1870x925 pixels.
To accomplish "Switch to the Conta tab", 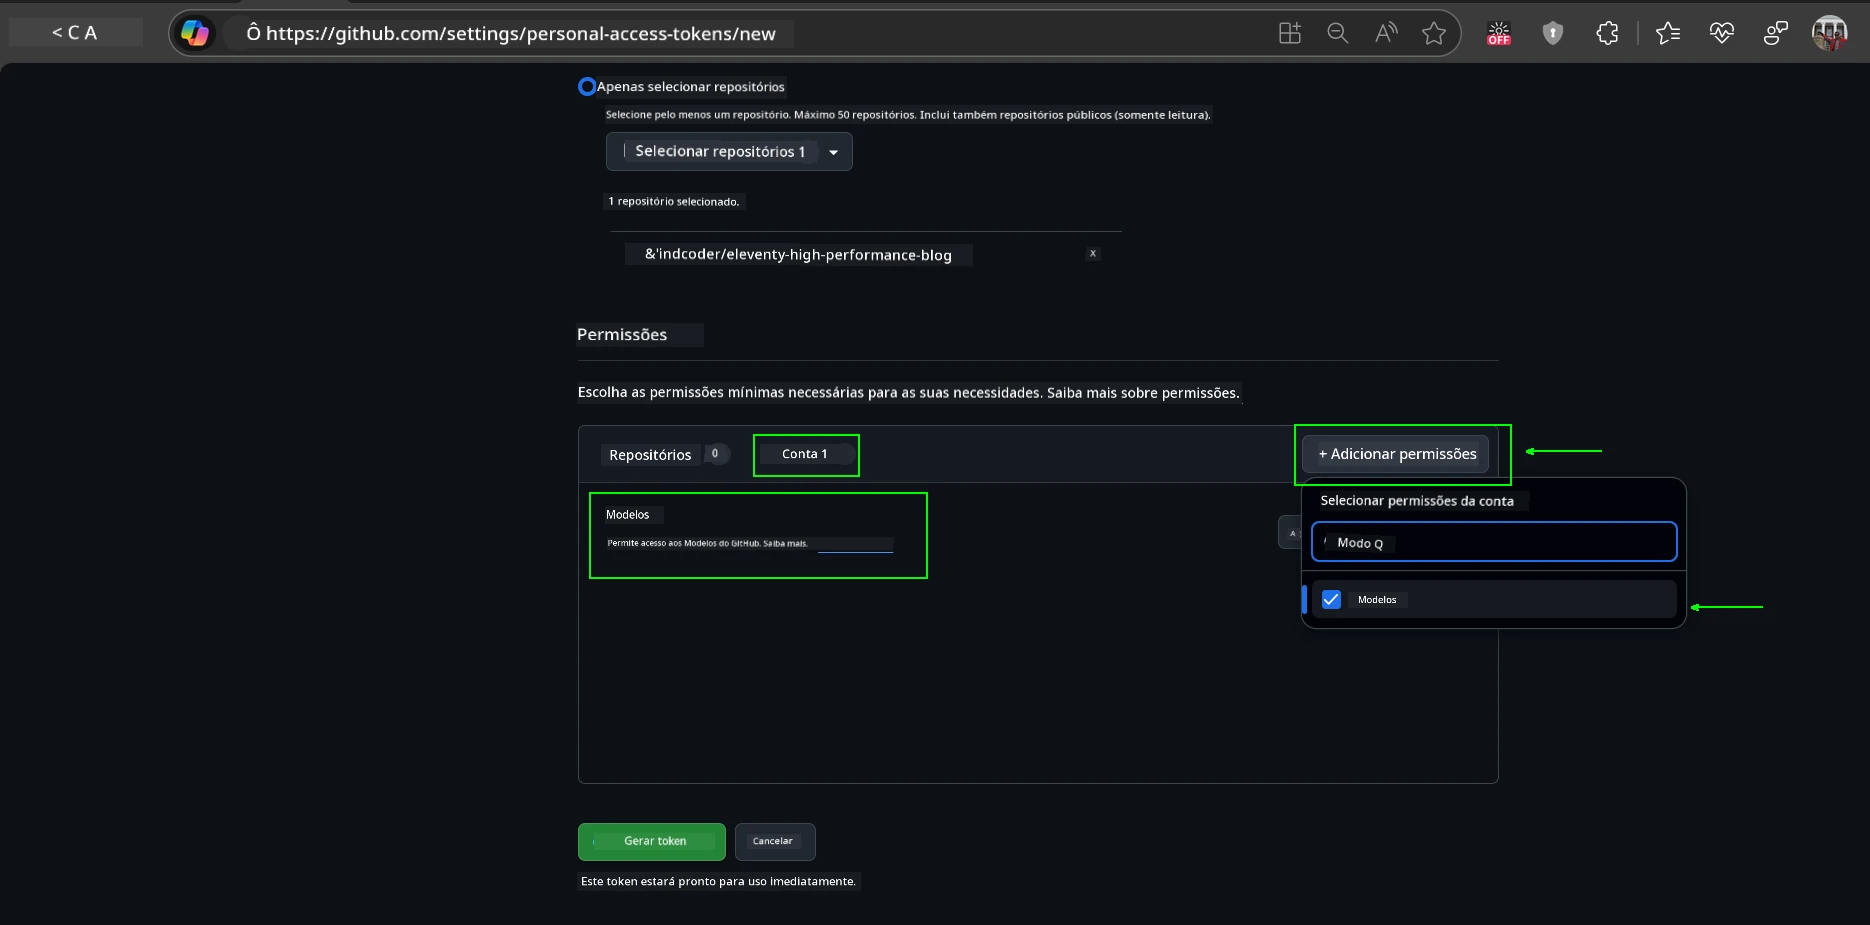I will (805, 453).
